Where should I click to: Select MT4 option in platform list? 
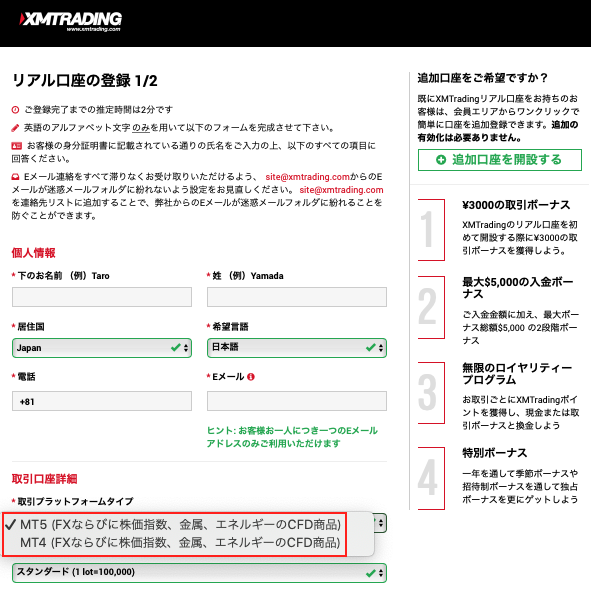pos(180,543)
